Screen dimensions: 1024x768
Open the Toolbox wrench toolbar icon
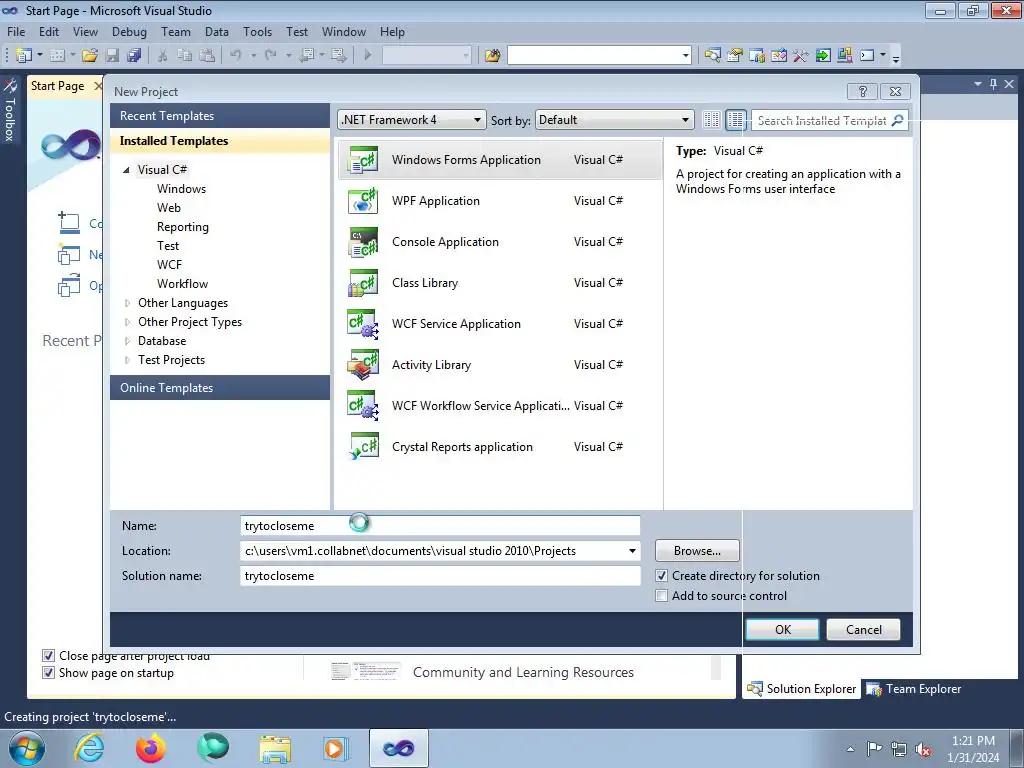pyautogui.click(x=801, y=56)
